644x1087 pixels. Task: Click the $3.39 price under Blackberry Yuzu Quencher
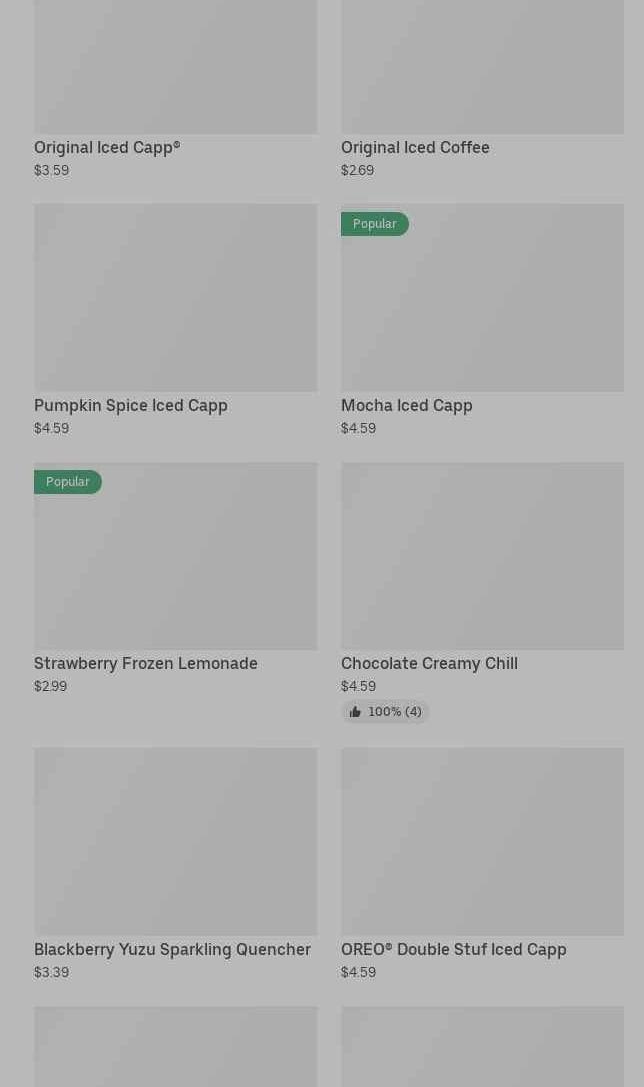tap(52, 972)
